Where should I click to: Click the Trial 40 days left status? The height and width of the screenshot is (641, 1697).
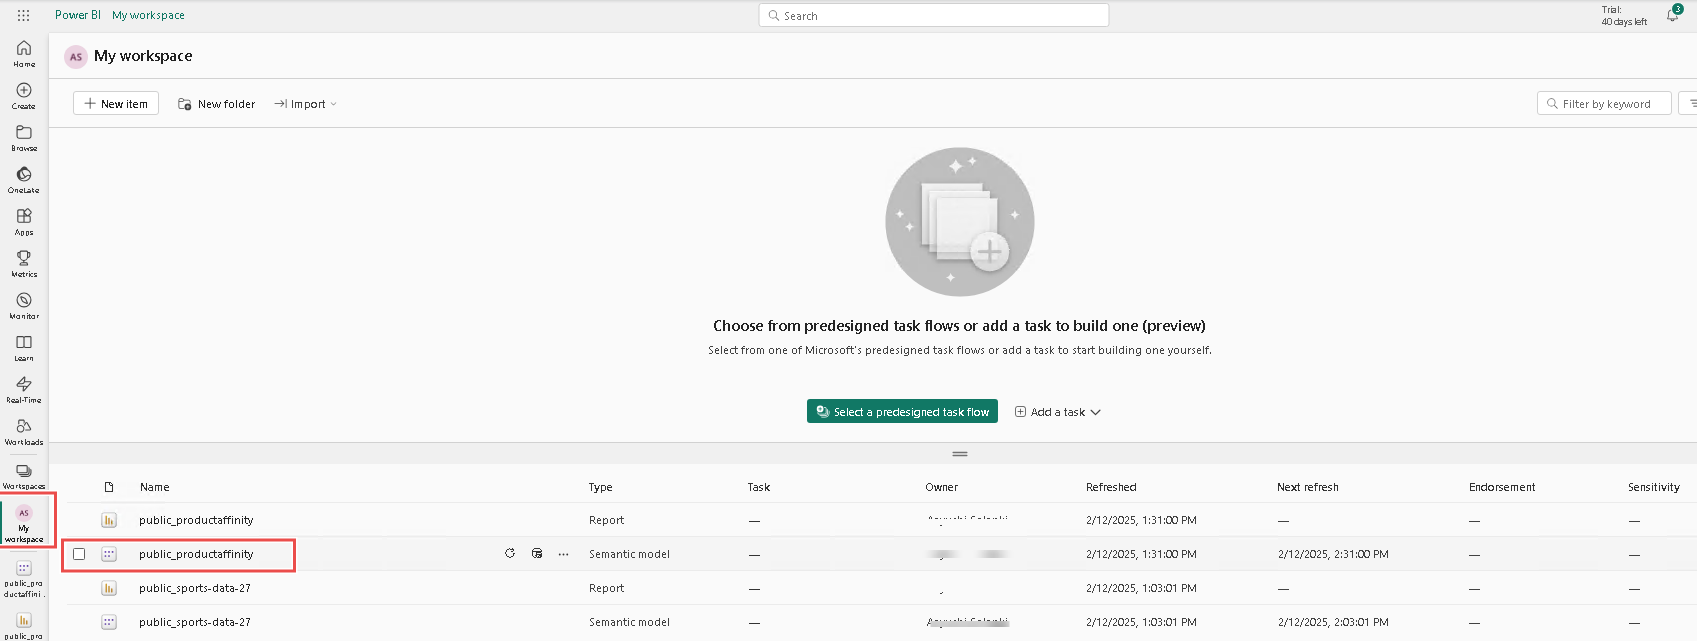point(1624,15)
